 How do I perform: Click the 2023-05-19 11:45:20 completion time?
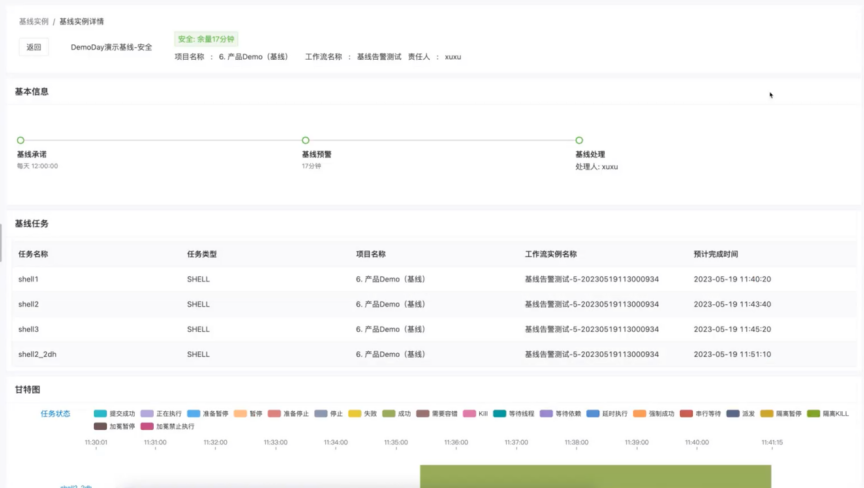[x=732, y=329]
